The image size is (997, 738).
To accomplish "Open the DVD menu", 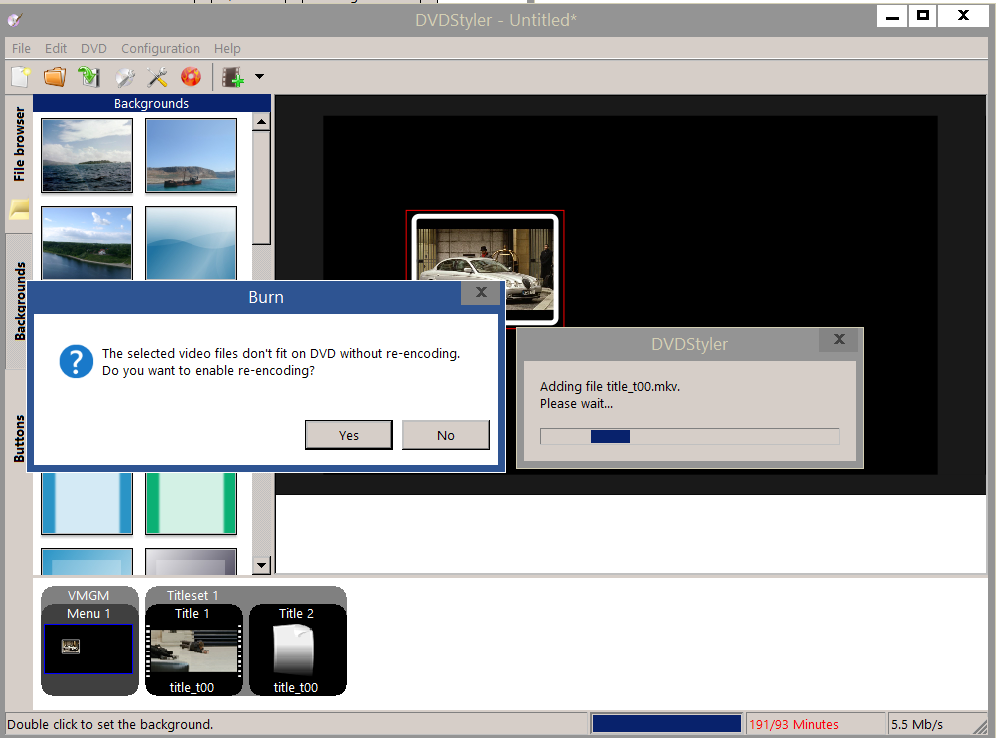I will click(x=93, y=49).
